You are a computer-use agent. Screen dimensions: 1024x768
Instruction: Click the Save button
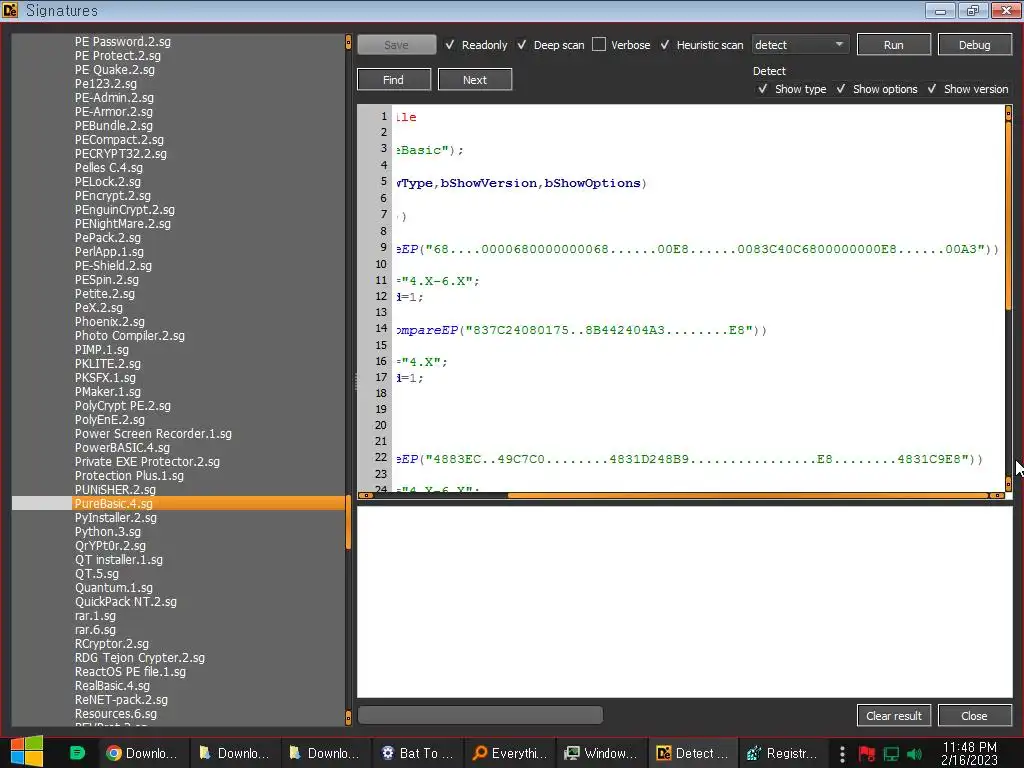(396, 44)
